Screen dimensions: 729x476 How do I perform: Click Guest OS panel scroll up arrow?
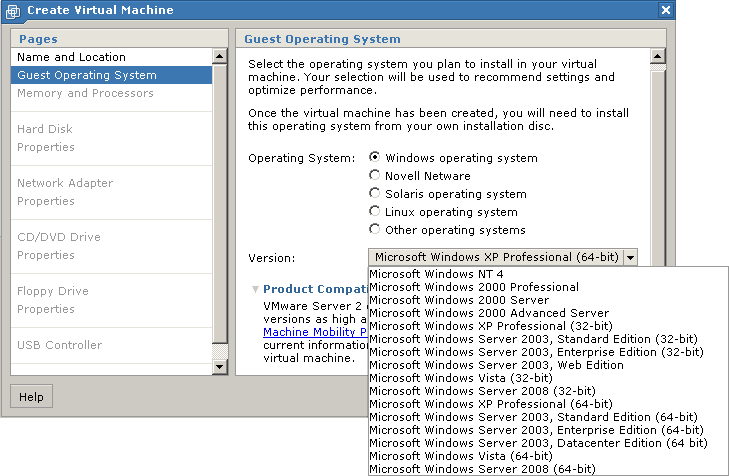click(658, 56)
